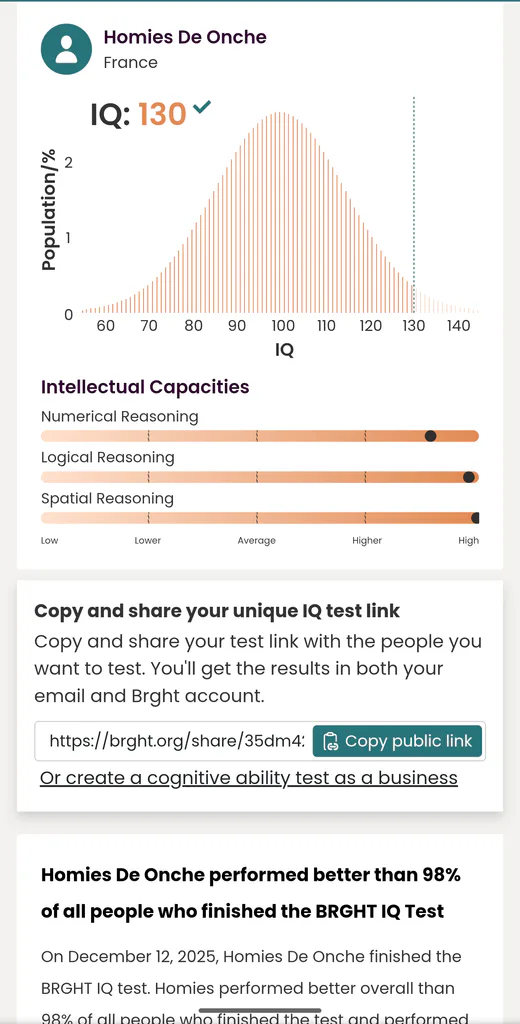Click the user profile avatar icon

66,49
